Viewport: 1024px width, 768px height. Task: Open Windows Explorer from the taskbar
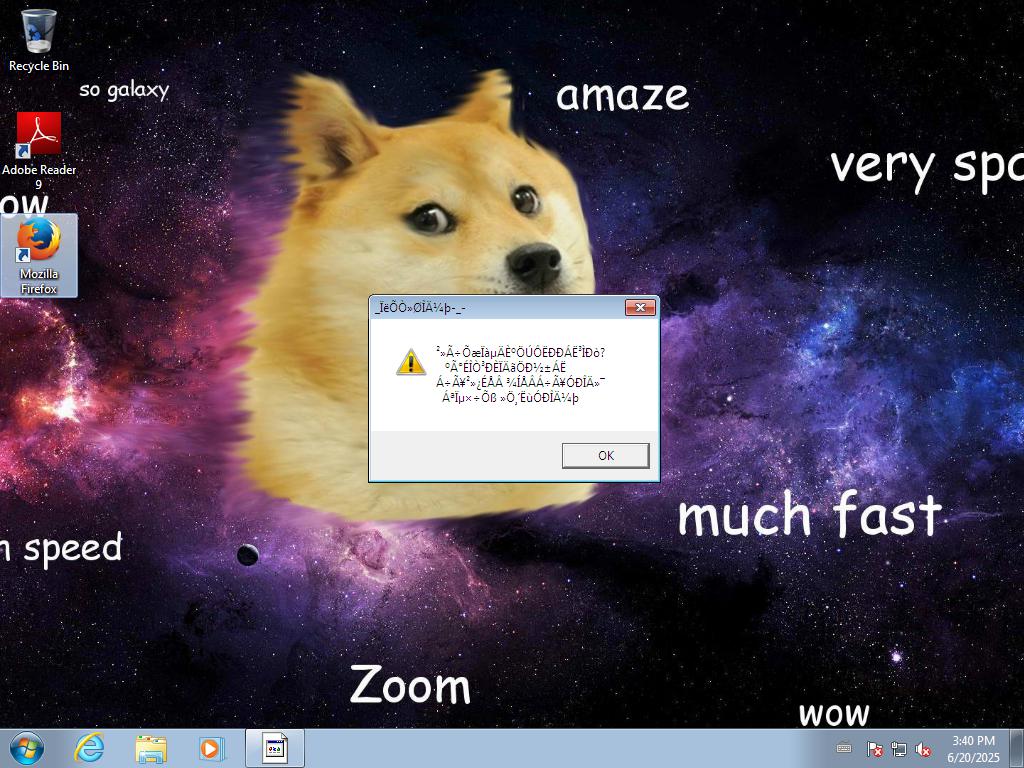pos(151,748)
